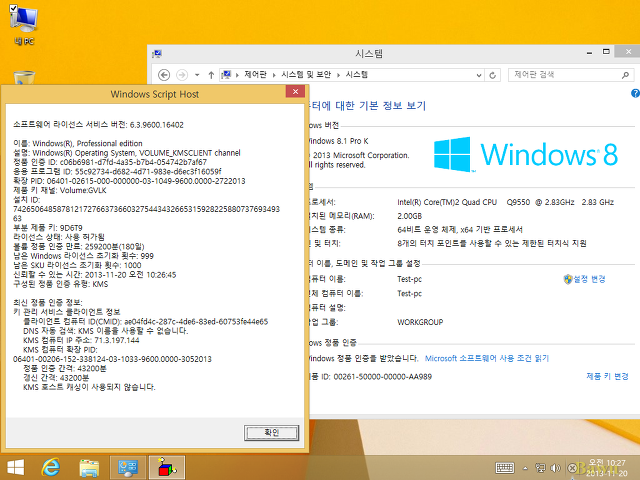Click the taskbar clock 오전 10:27
This screenshot has height=480, width=640.
coord(607,468)
